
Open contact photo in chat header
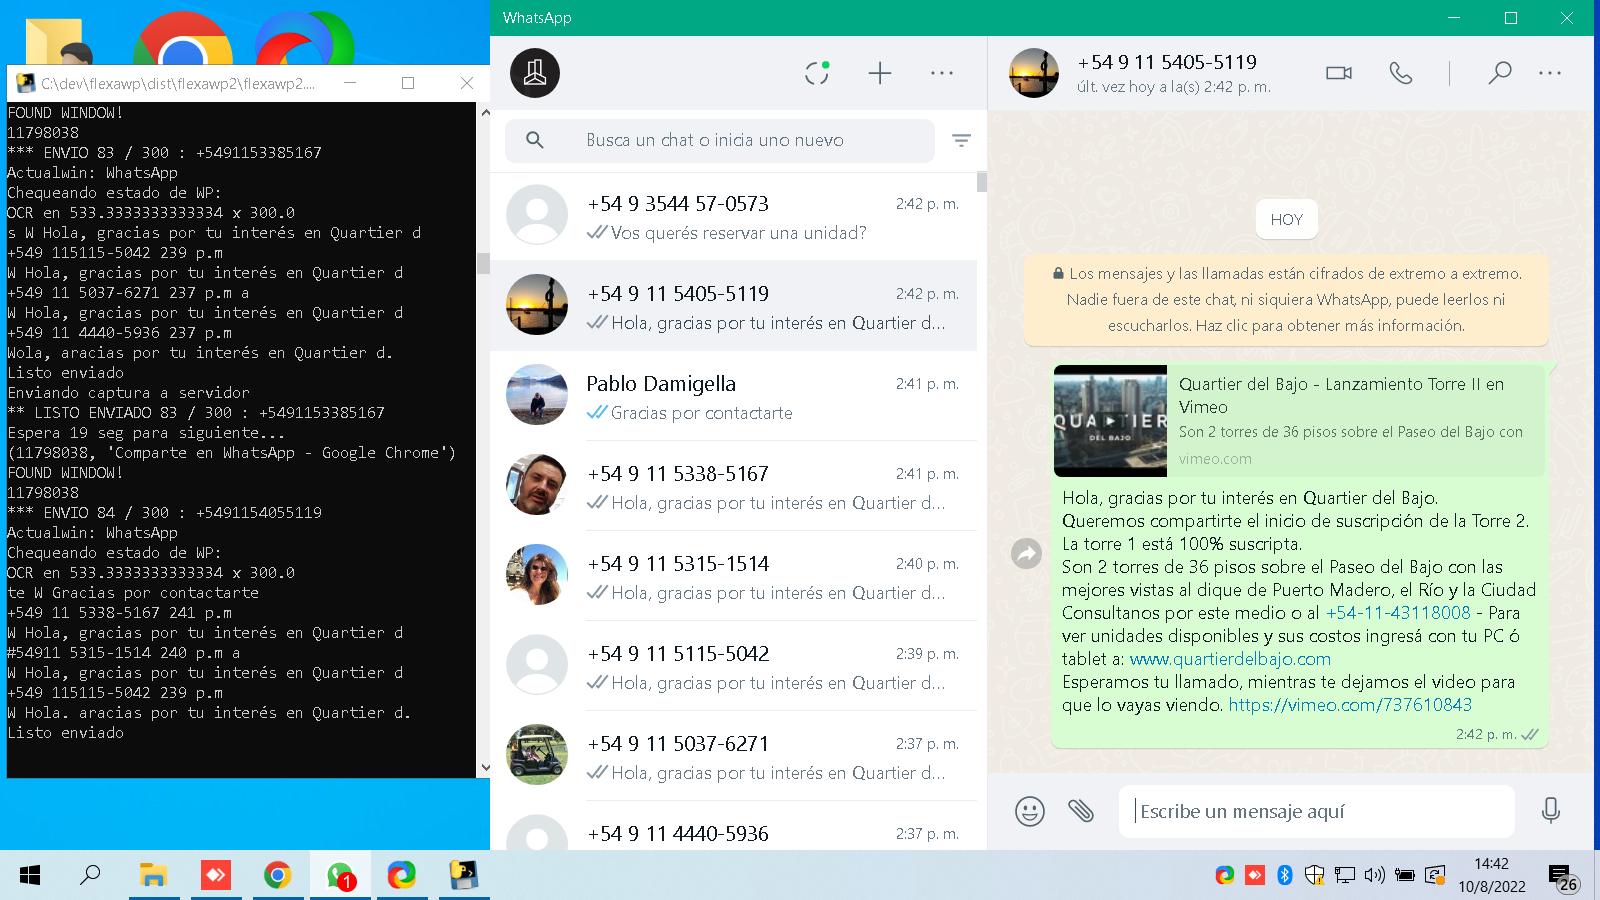[x=1034, y=73]
